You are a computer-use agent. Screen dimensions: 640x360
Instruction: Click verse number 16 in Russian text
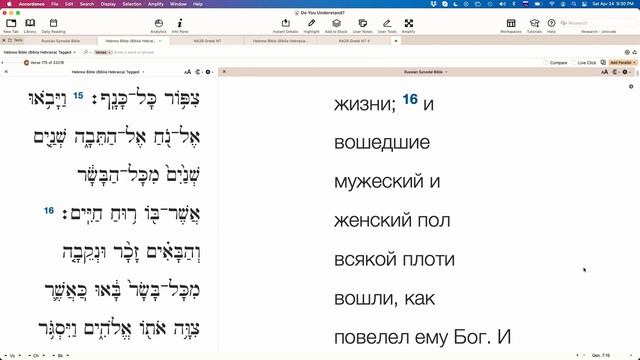tap(410, 99)
